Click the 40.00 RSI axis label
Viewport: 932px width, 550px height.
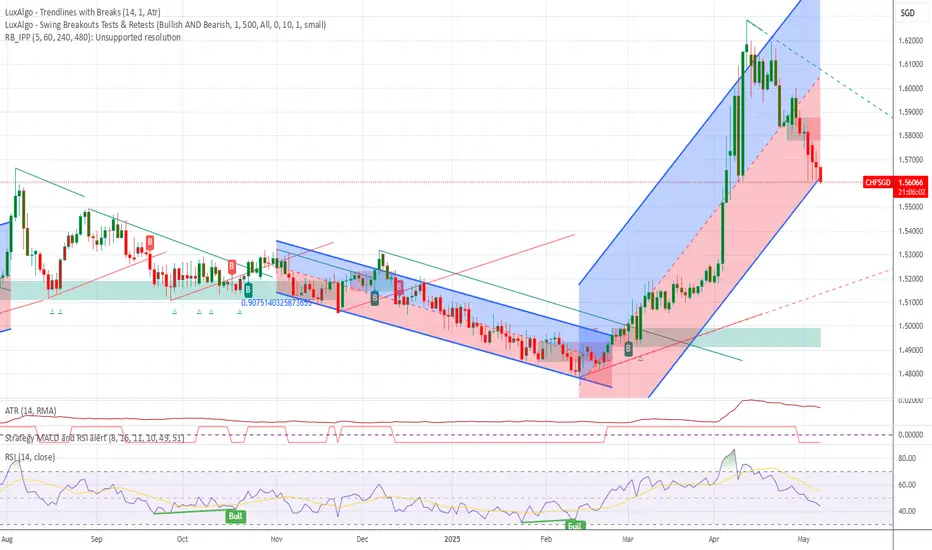coord(907,511)
